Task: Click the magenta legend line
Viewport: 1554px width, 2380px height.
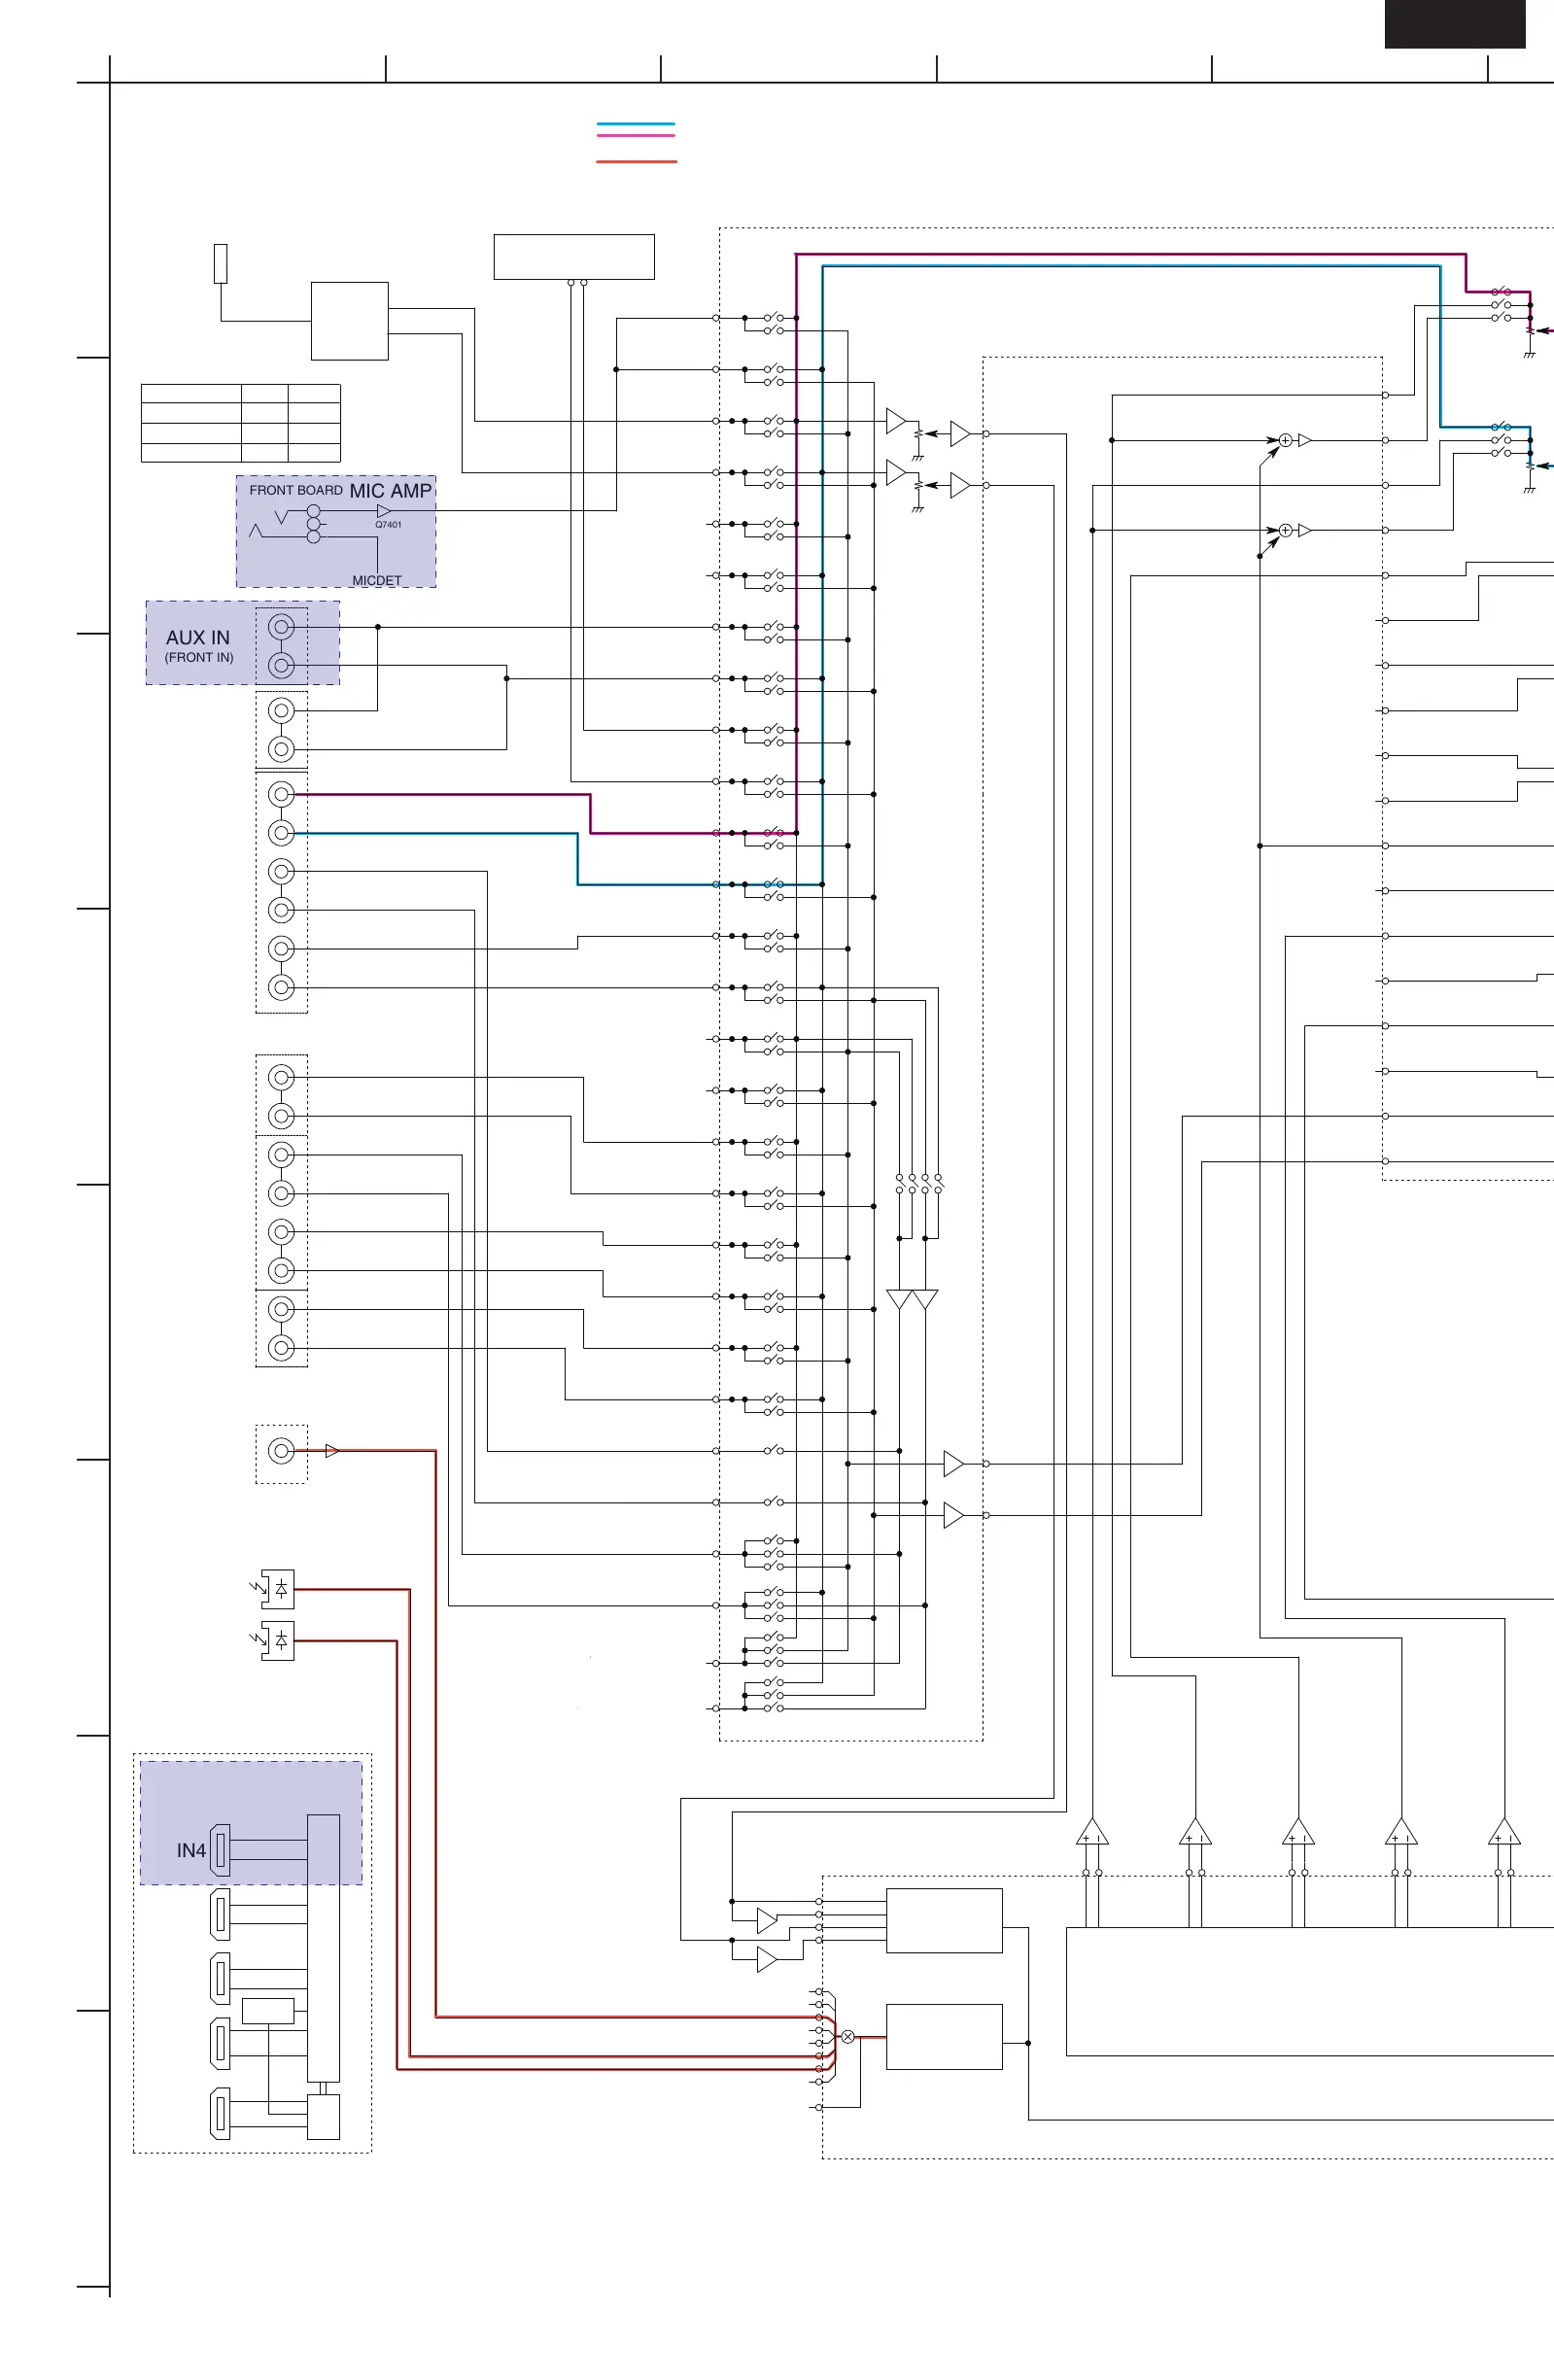Action: pos(636,135)
